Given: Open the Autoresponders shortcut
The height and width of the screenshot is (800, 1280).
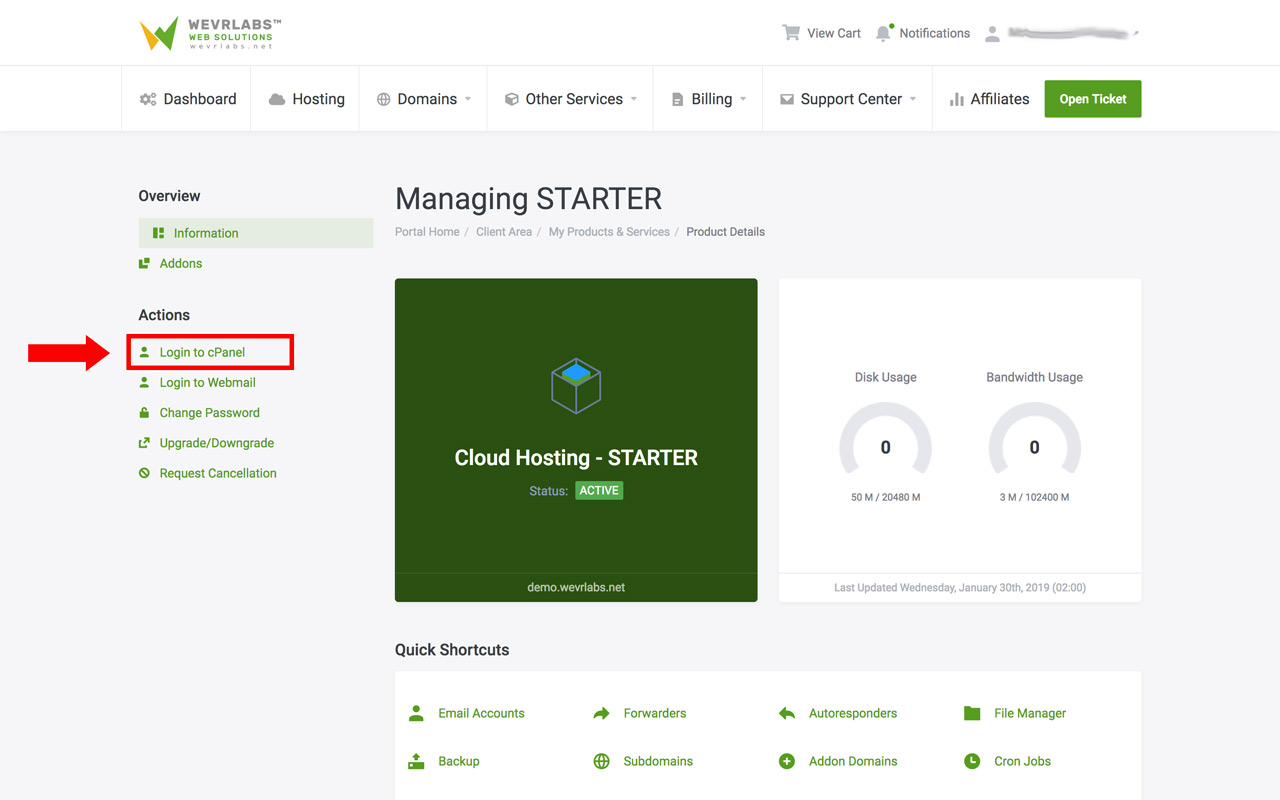Looking at the screenshot, I should tap(853, 713).
